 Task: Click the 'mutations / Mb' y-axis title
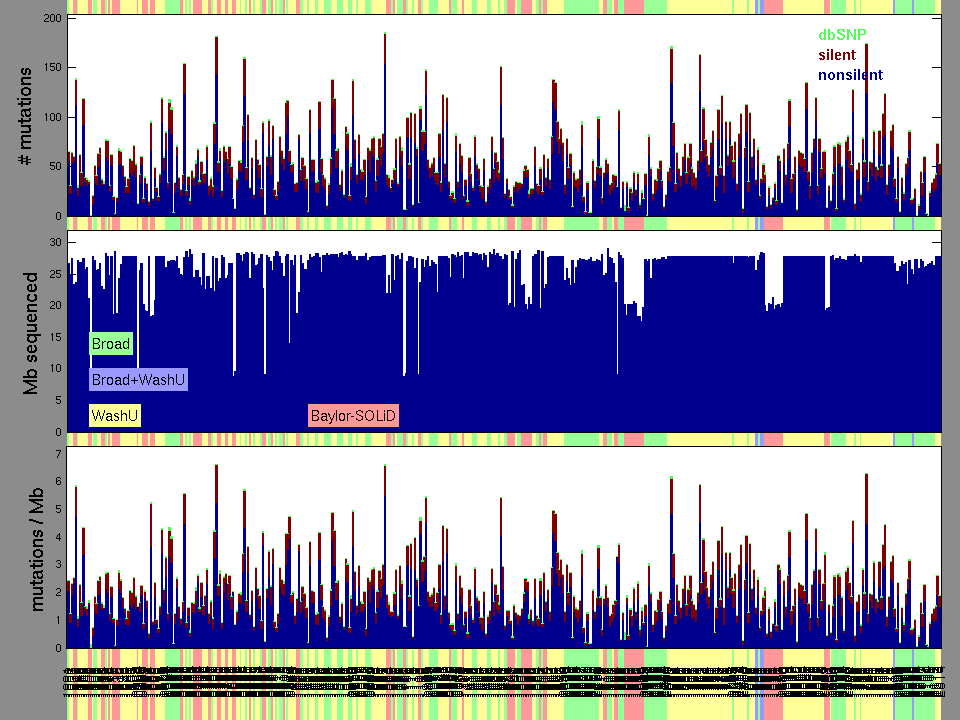[36, 547]
